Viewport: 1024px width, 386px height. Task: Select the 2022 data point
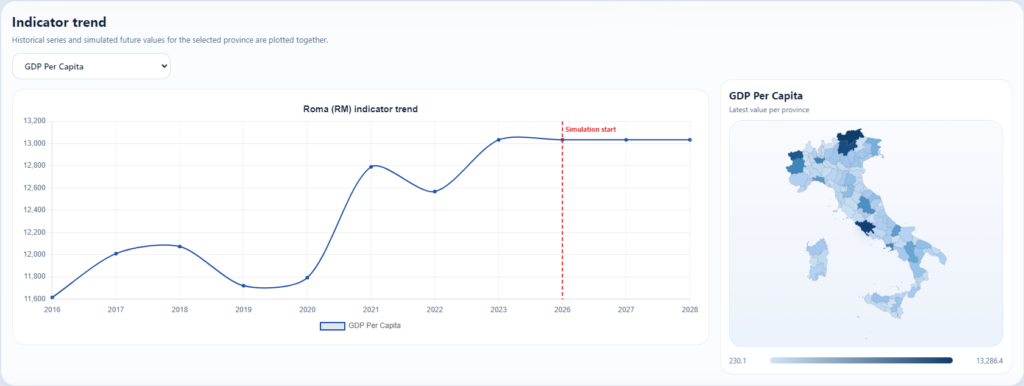click(x=435, y=191)
